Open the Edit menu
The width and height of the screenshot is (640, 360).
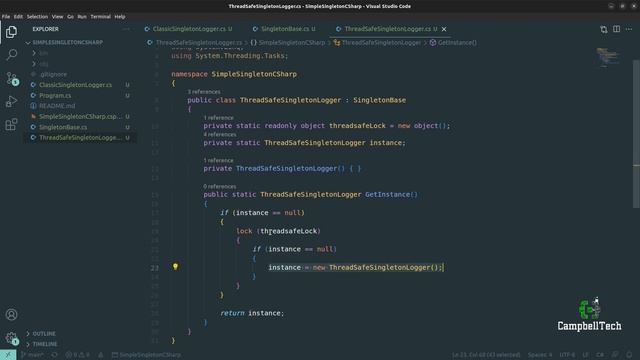18,17
